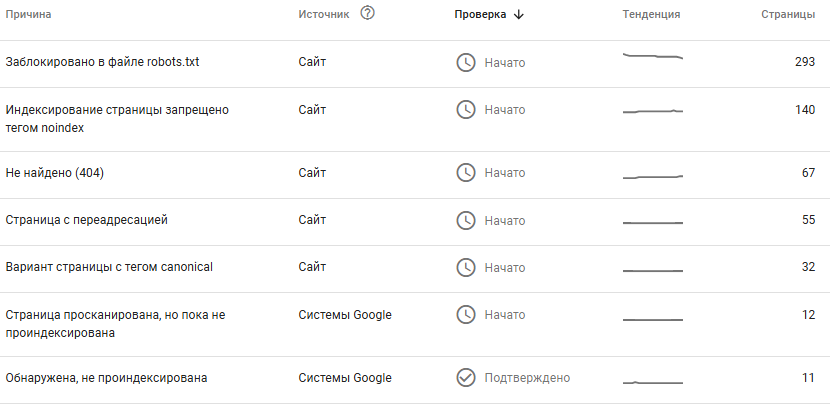Click trend sparkline for robots.txt row
The width and height of the screenshot is (830, 408).
click(652, 57)
